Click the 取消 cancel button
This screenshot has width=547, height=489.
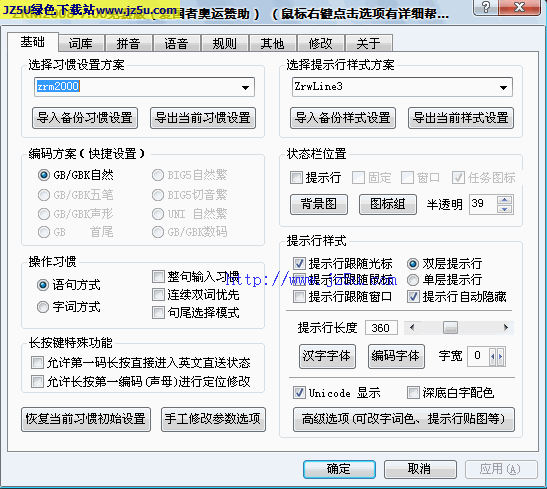click(420, 469)
